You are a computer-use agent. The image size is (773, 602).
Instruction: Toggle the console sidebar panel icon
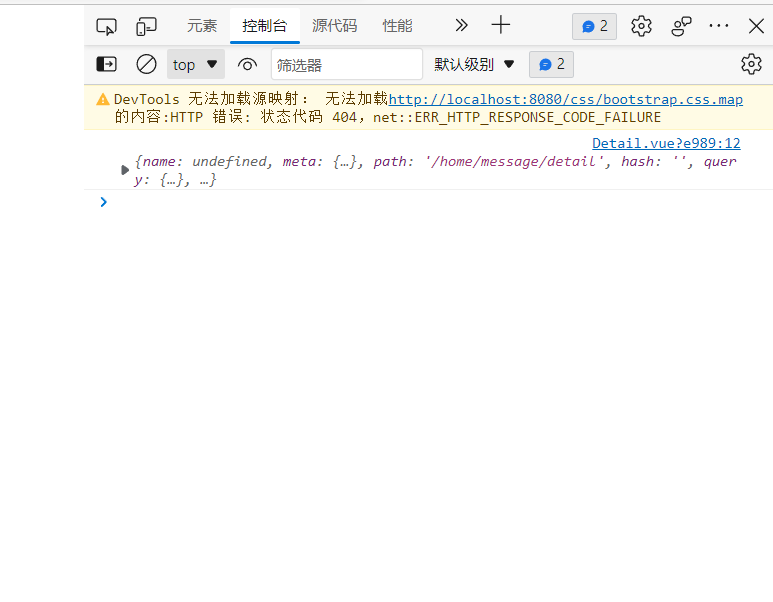pyautogui.click(x=106, y=64)
